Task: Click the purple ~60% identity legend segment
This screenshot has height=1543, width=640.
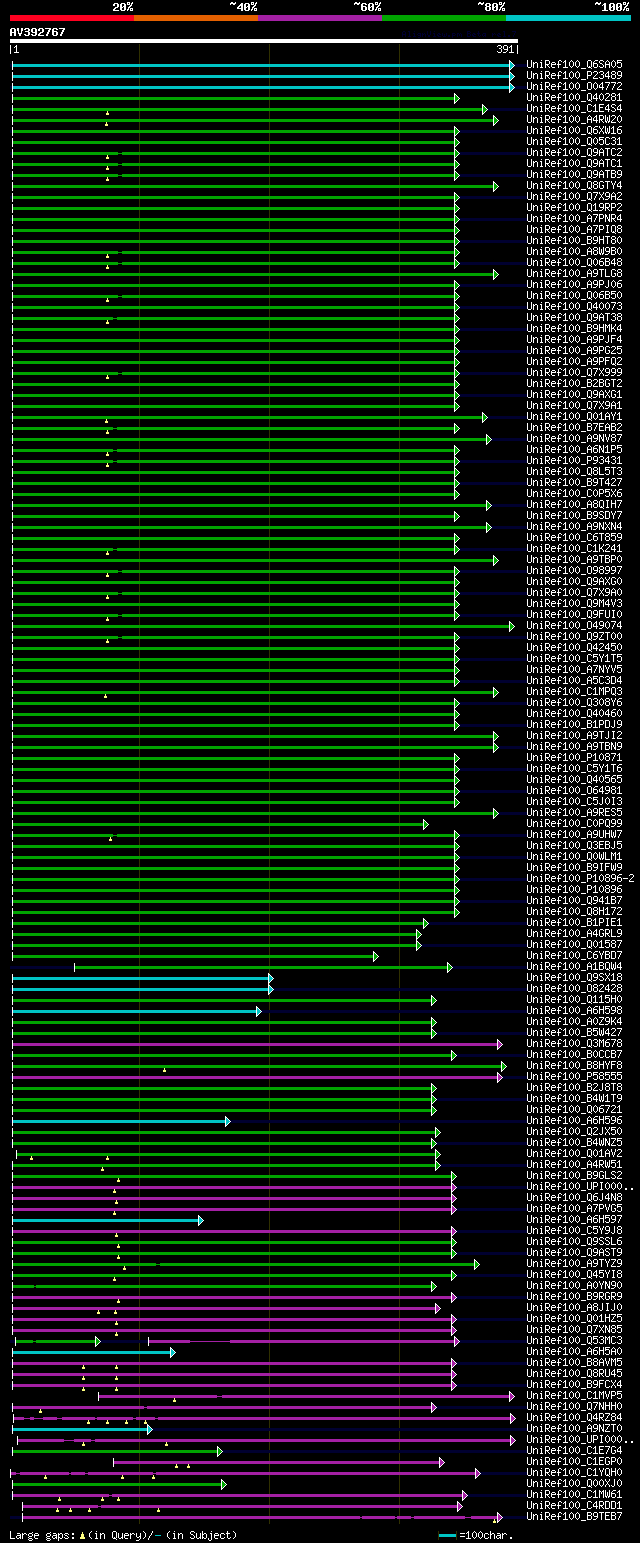Action: click(x=320, y=17)
